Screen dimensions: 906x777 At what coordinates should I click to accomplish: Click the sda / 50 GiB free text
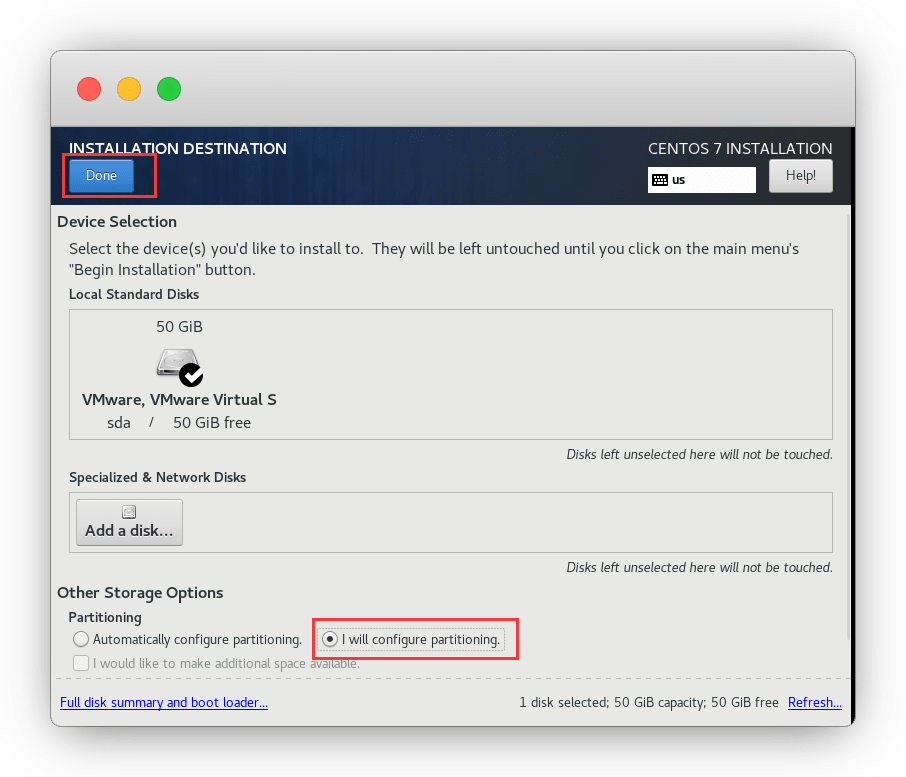click(x=179, y=423)
